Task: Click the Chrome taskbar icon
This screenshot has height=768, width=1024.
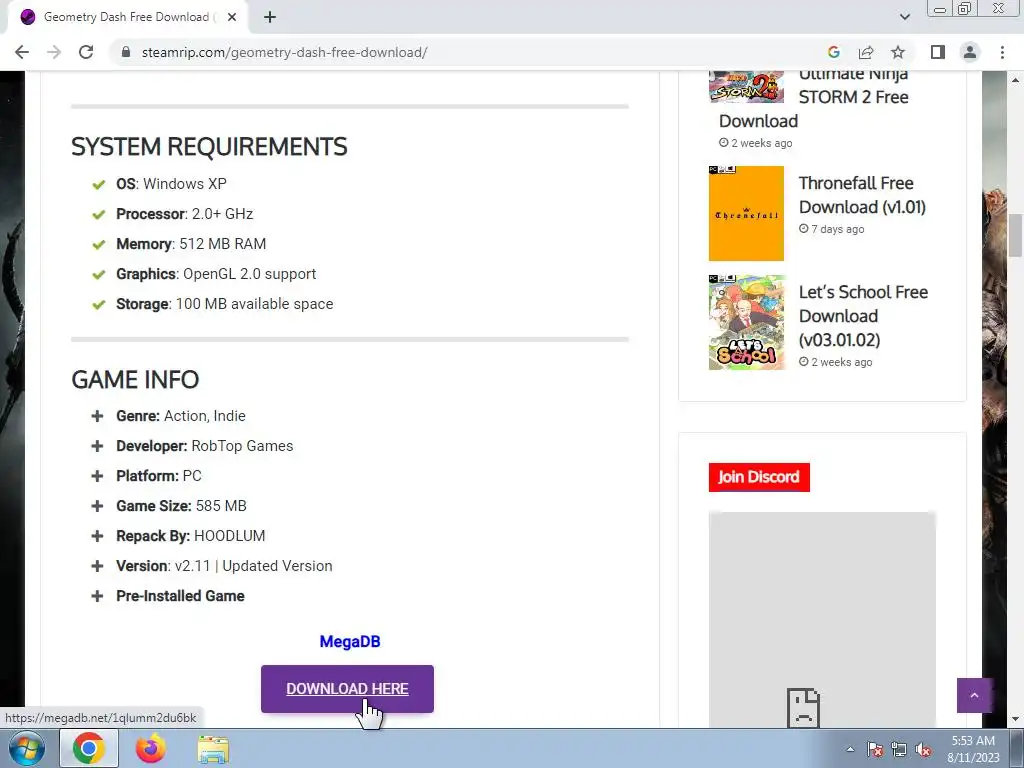Action: [x=89, y=748]
